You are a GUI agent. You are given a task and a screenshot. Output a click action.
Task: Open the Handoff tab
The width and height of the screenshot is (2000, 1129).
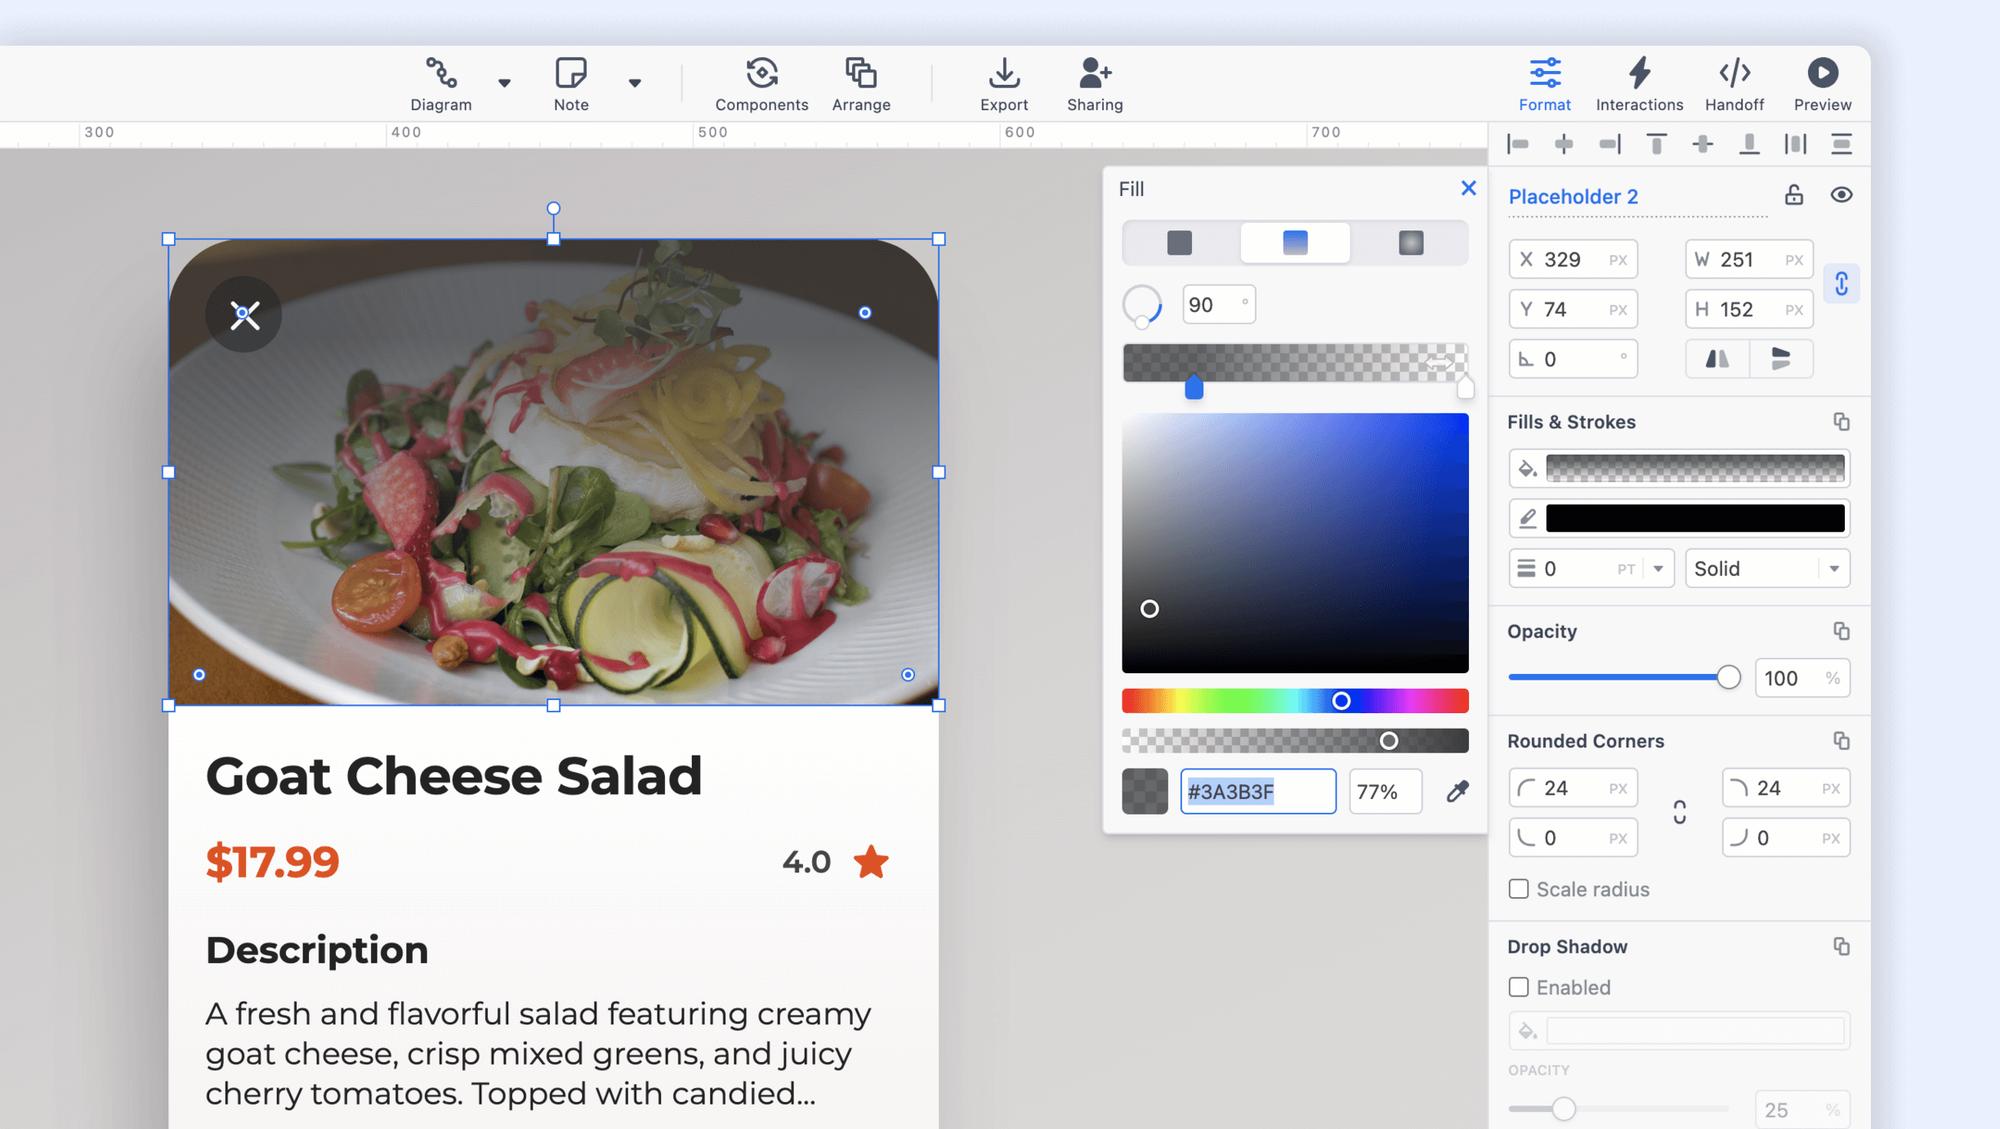pos(1735,84)
